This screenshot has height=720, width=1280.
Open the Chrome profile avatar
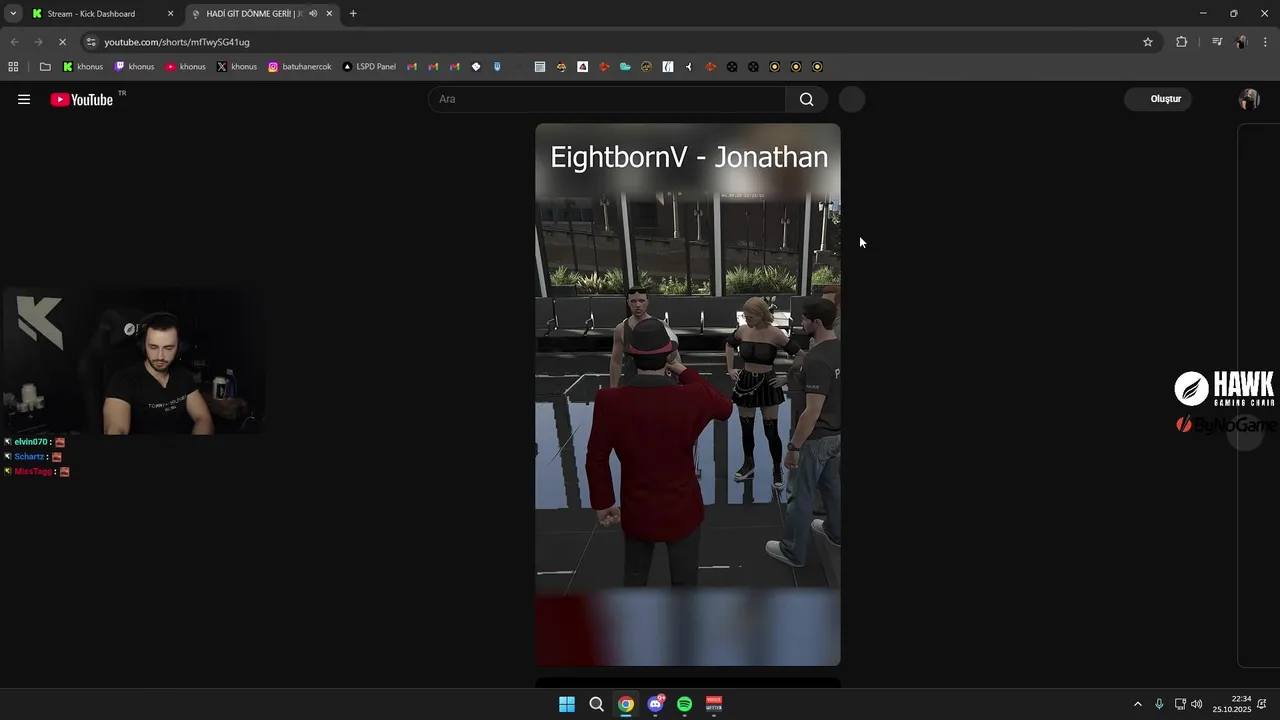[x=1241, y=42]
